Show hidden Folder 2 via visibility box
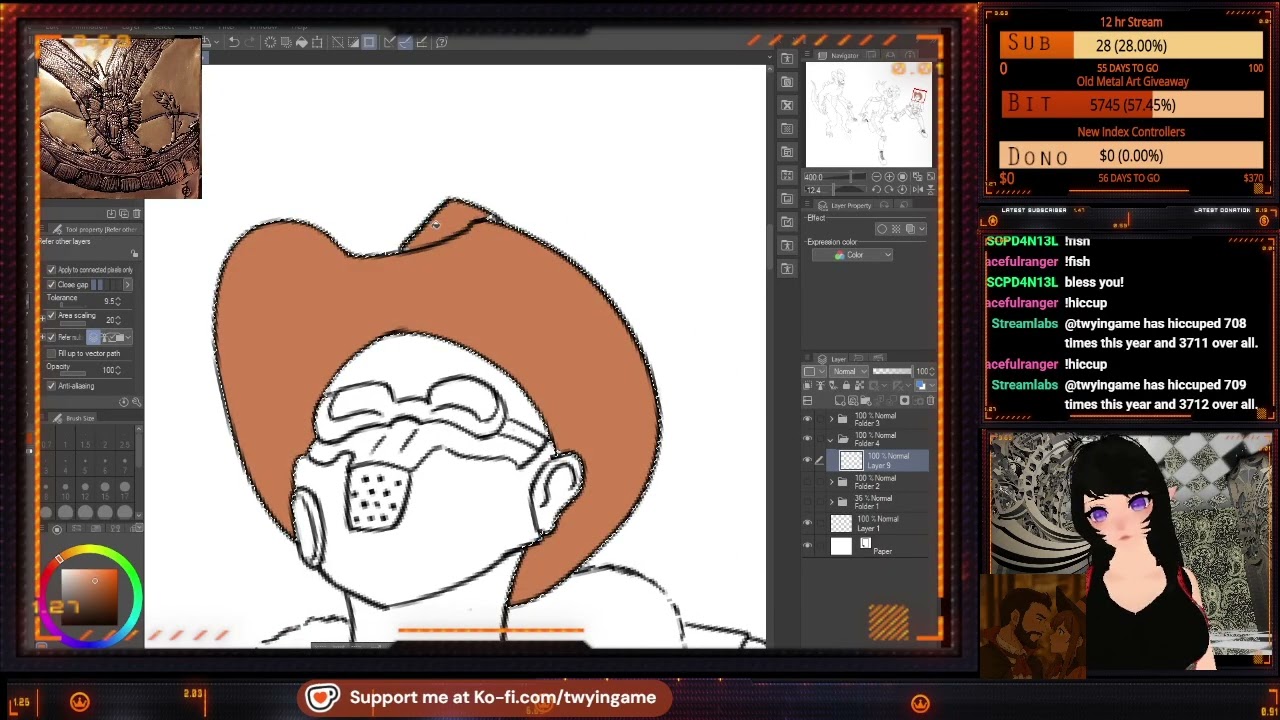 pyautogui.click(x=808, y=482)
